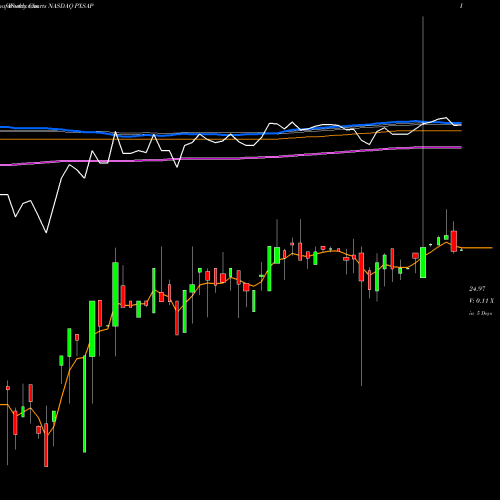The image size is (500, 500).
Task: Click the tallest green candlestick near the chart's left
Action: coord(84,404)
